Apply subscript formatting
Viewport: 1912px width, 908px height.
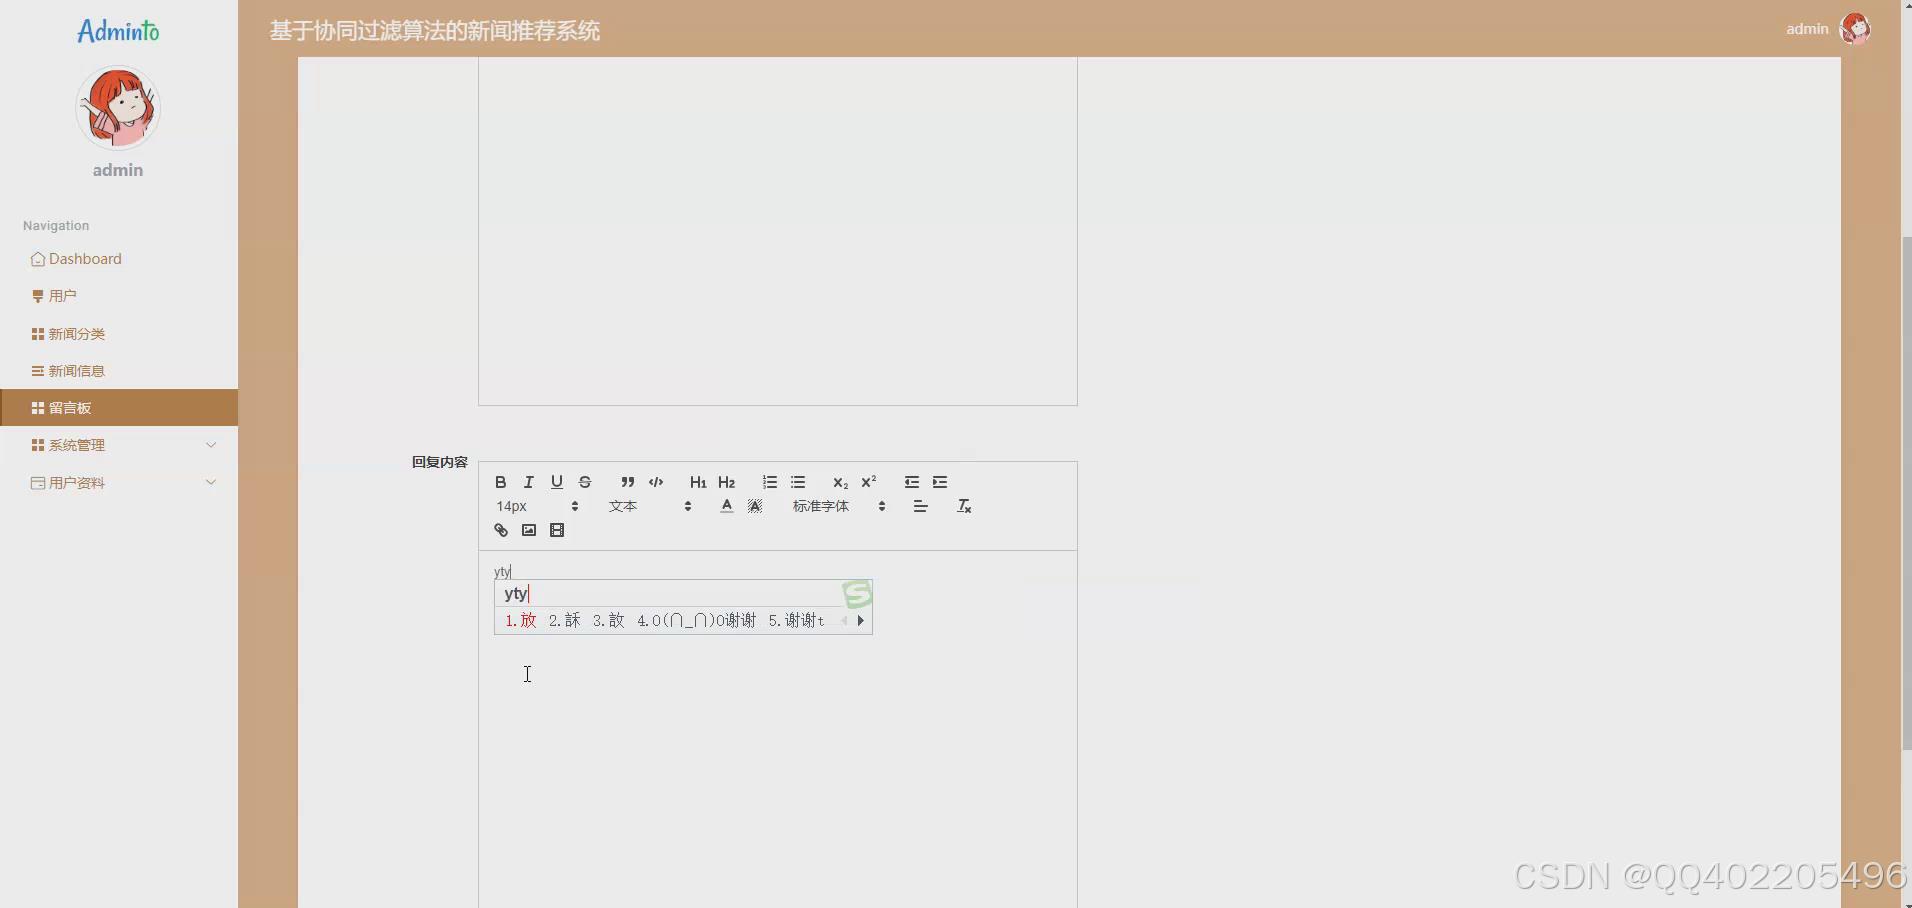pos(840,482)
